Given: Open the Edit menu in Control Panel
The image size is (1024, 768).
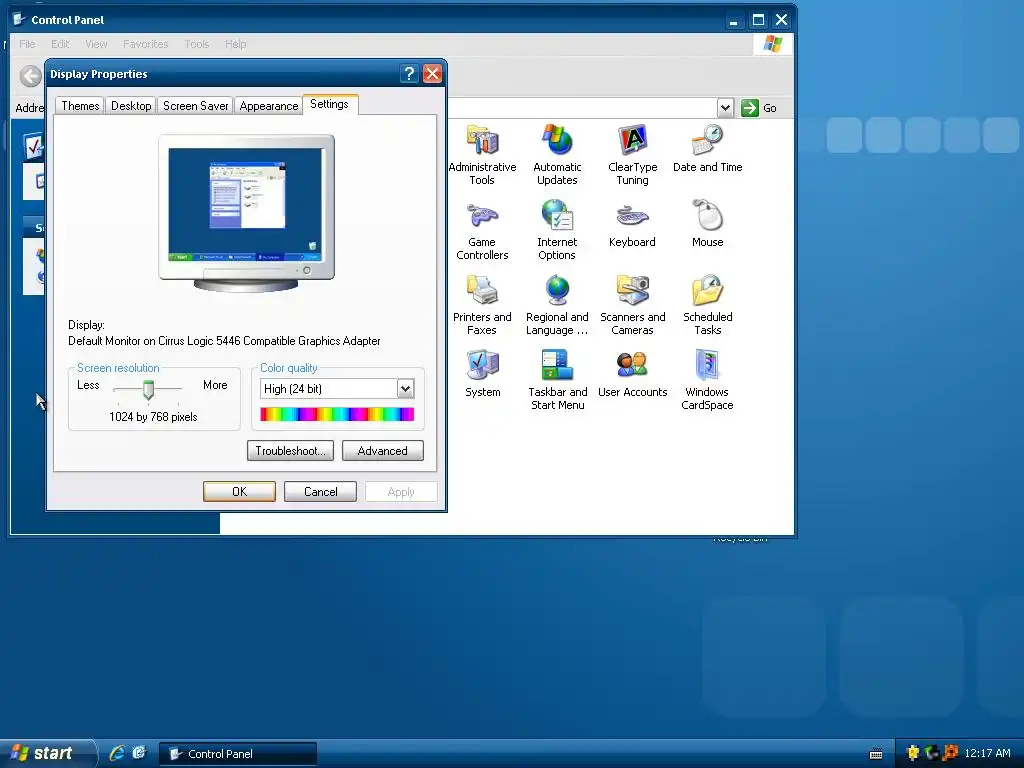Looking at the screenshot, I should pyautogui.click(x=60, y=44).
